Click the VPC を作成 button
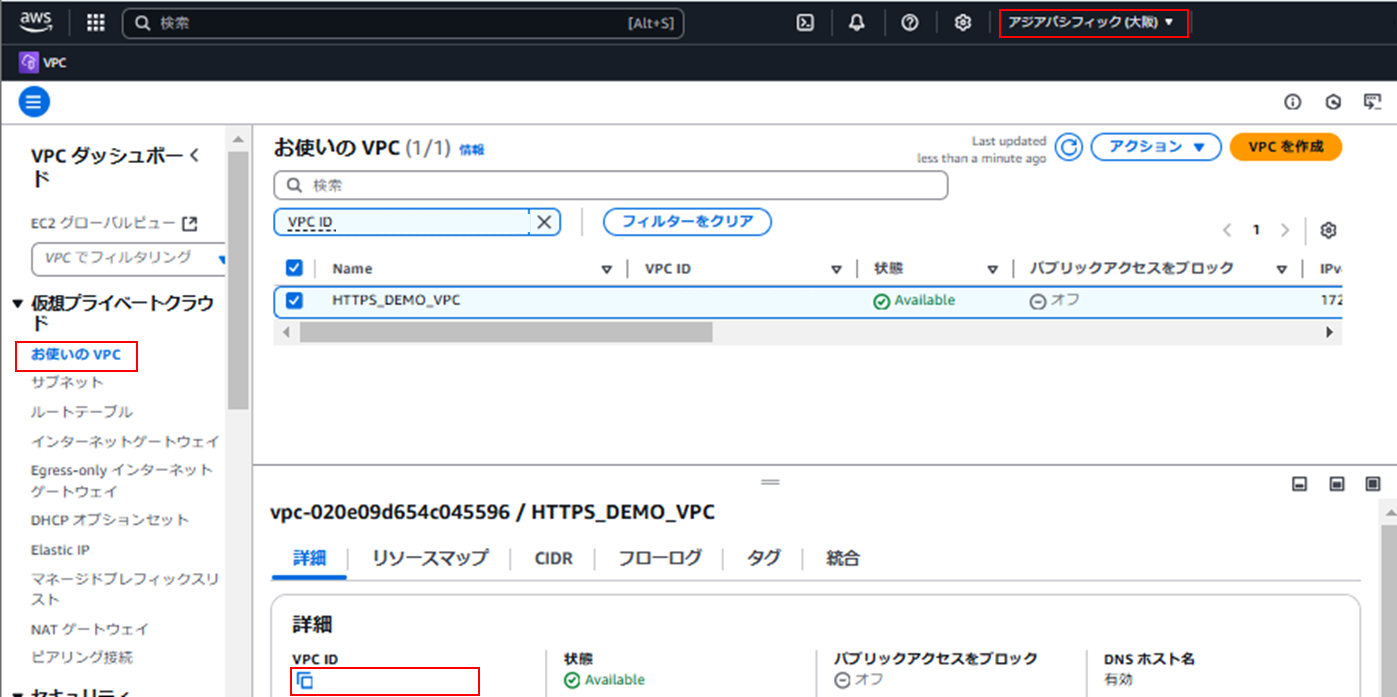The width and height of the screenshot is (1397, 697). pyautogui.click(x=1286, y=147)
